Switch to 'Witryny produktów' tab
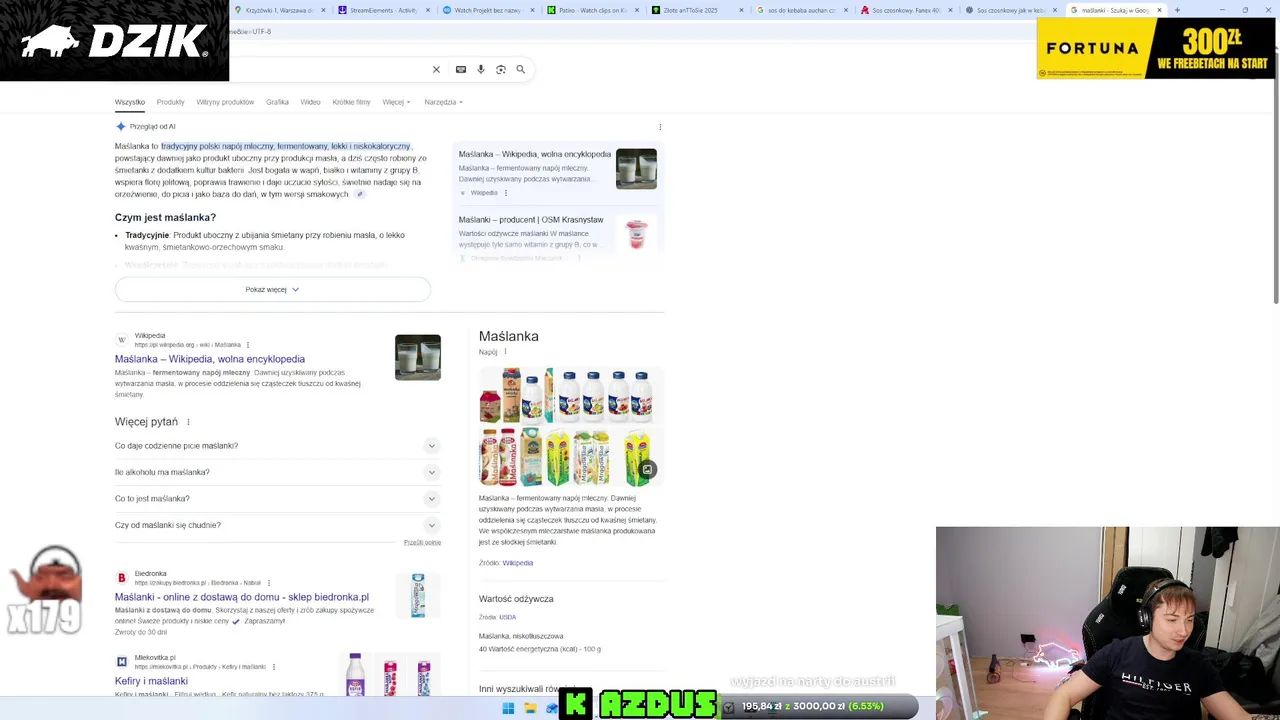This screenshot has width=1280, height=720. click(225, 102)
